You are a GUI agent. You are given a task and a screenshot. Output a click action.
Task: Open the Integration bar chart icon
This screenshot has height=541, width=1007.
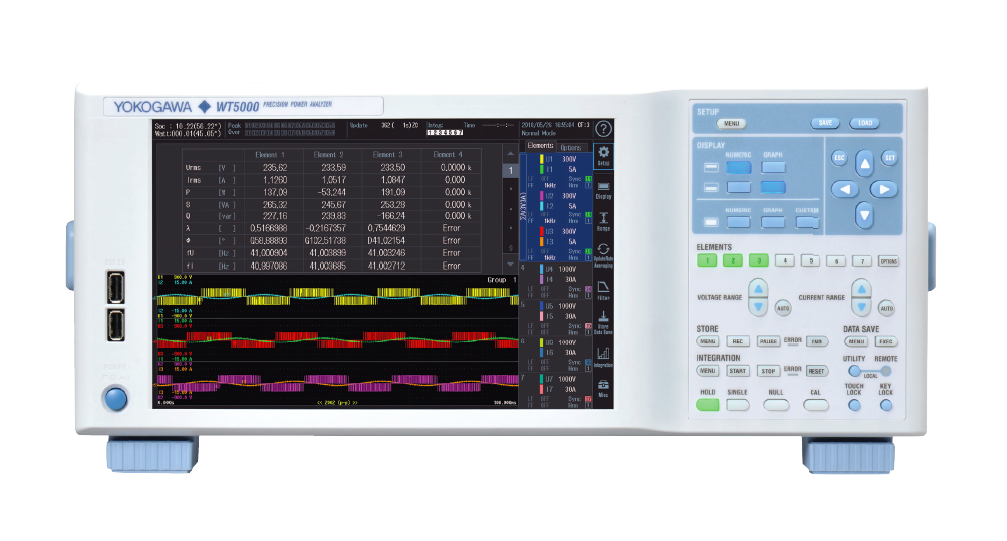point(603,357)
